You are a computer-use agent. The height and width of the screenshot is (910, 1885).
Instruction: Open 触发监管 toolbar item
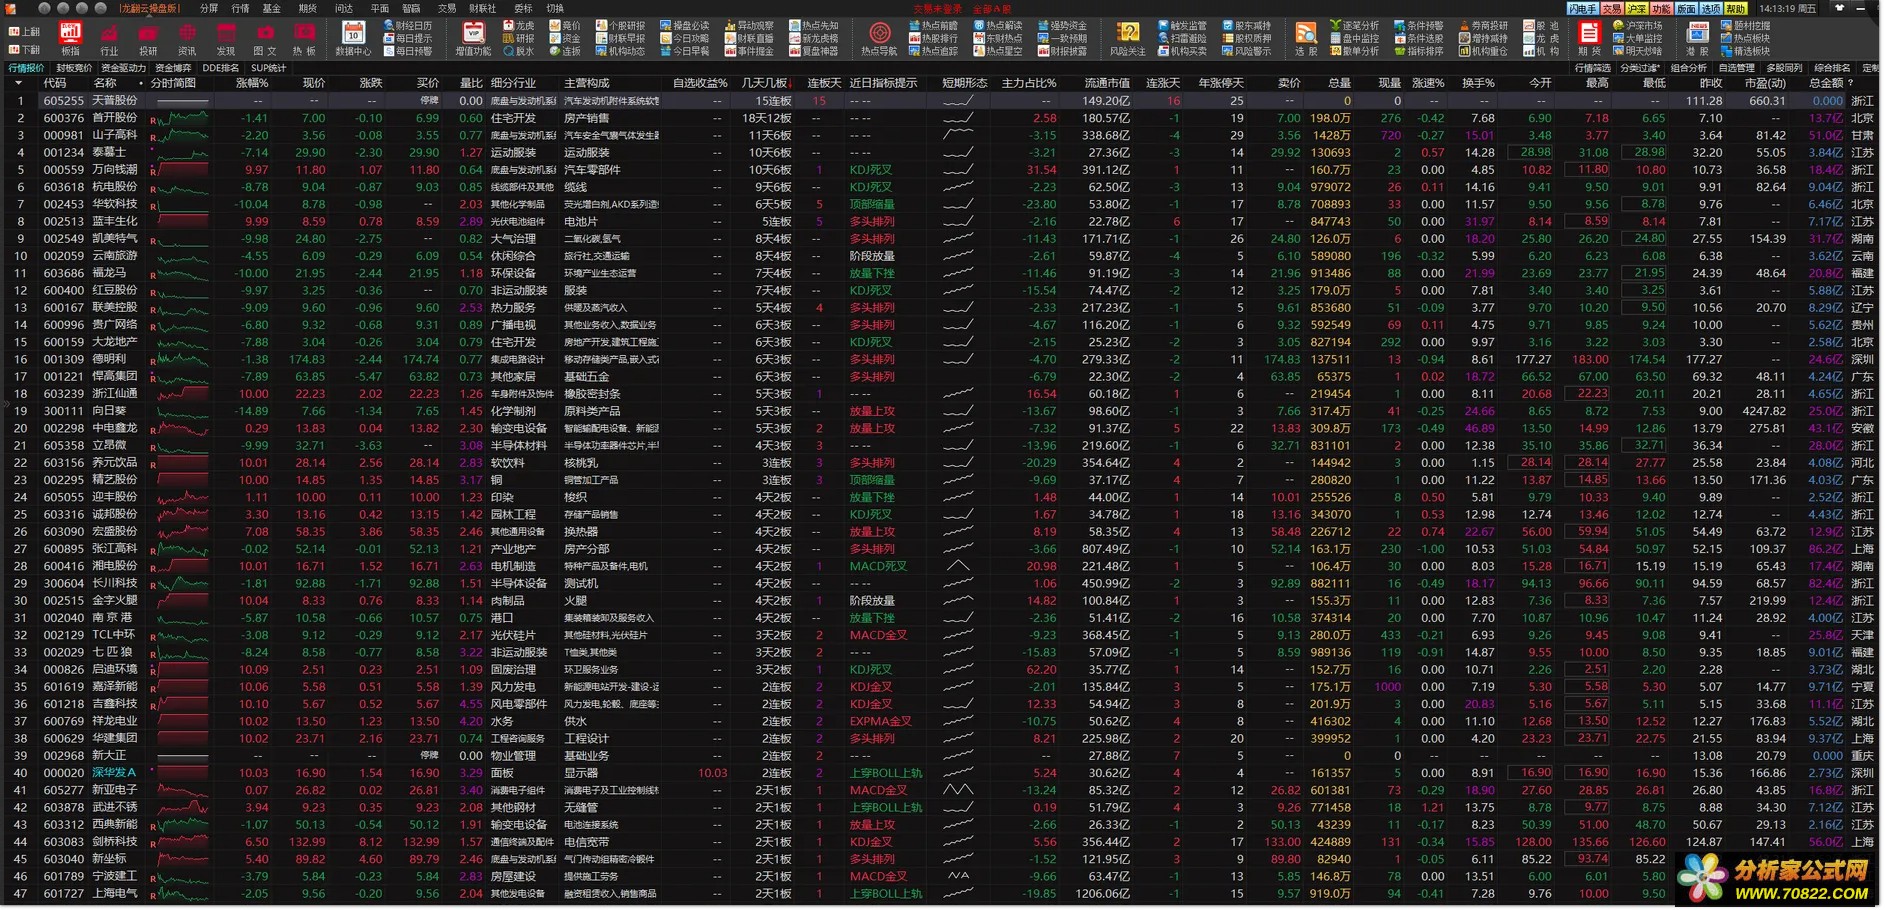(1182, 26)
